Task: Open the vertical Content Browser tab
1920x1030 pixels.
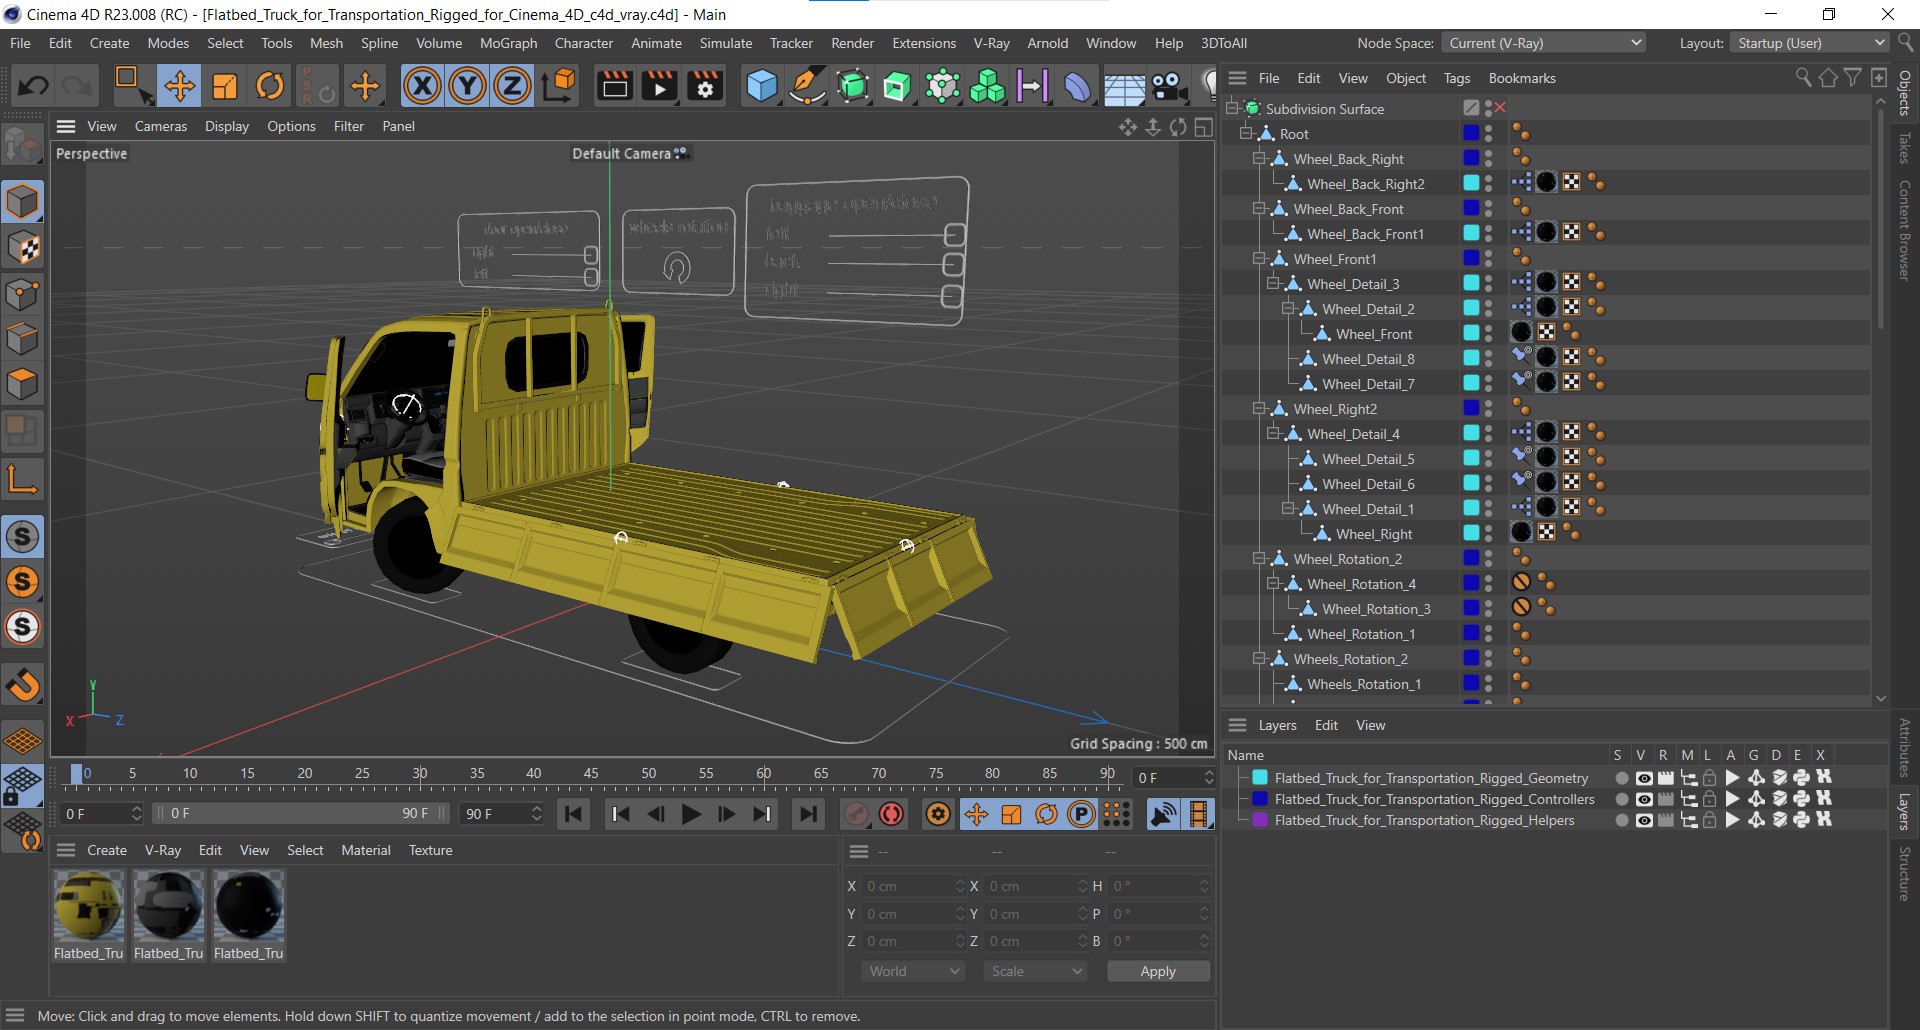Action: [x=1904, y=230]
